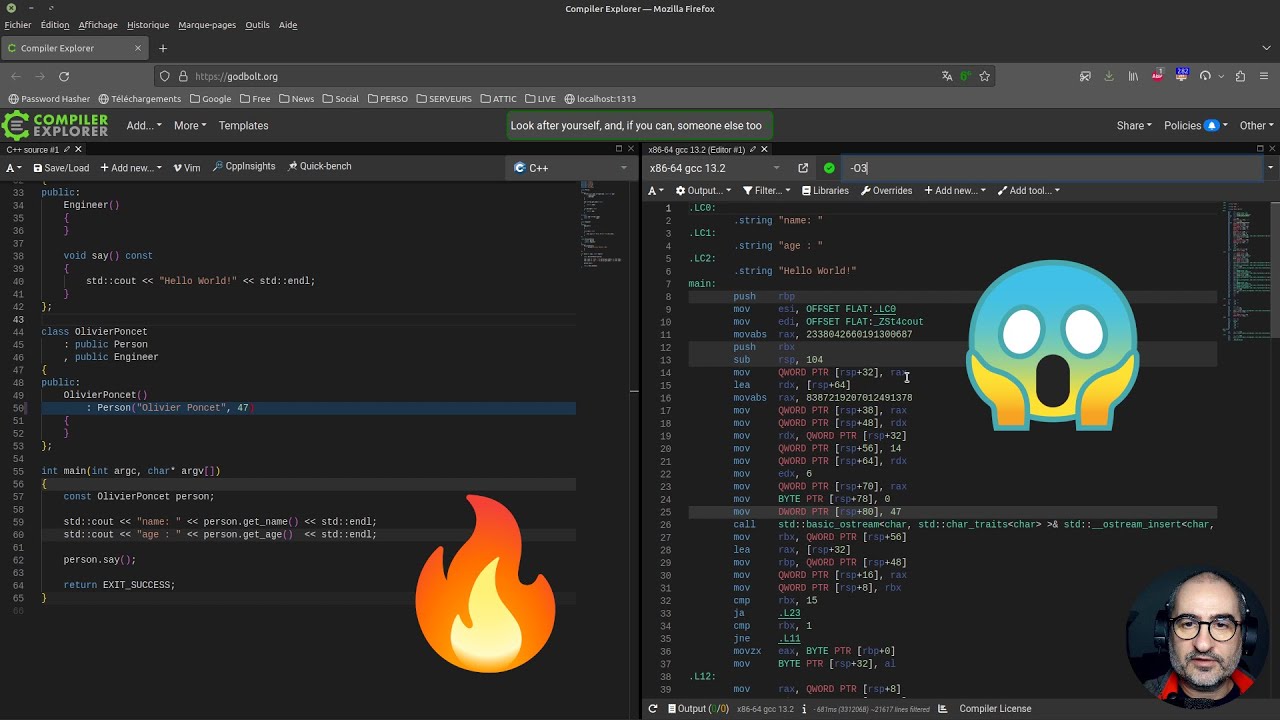1280x720 pixels.
Task: Open compiler pane Add new... dropdown
Action: [x=955, y=191]
